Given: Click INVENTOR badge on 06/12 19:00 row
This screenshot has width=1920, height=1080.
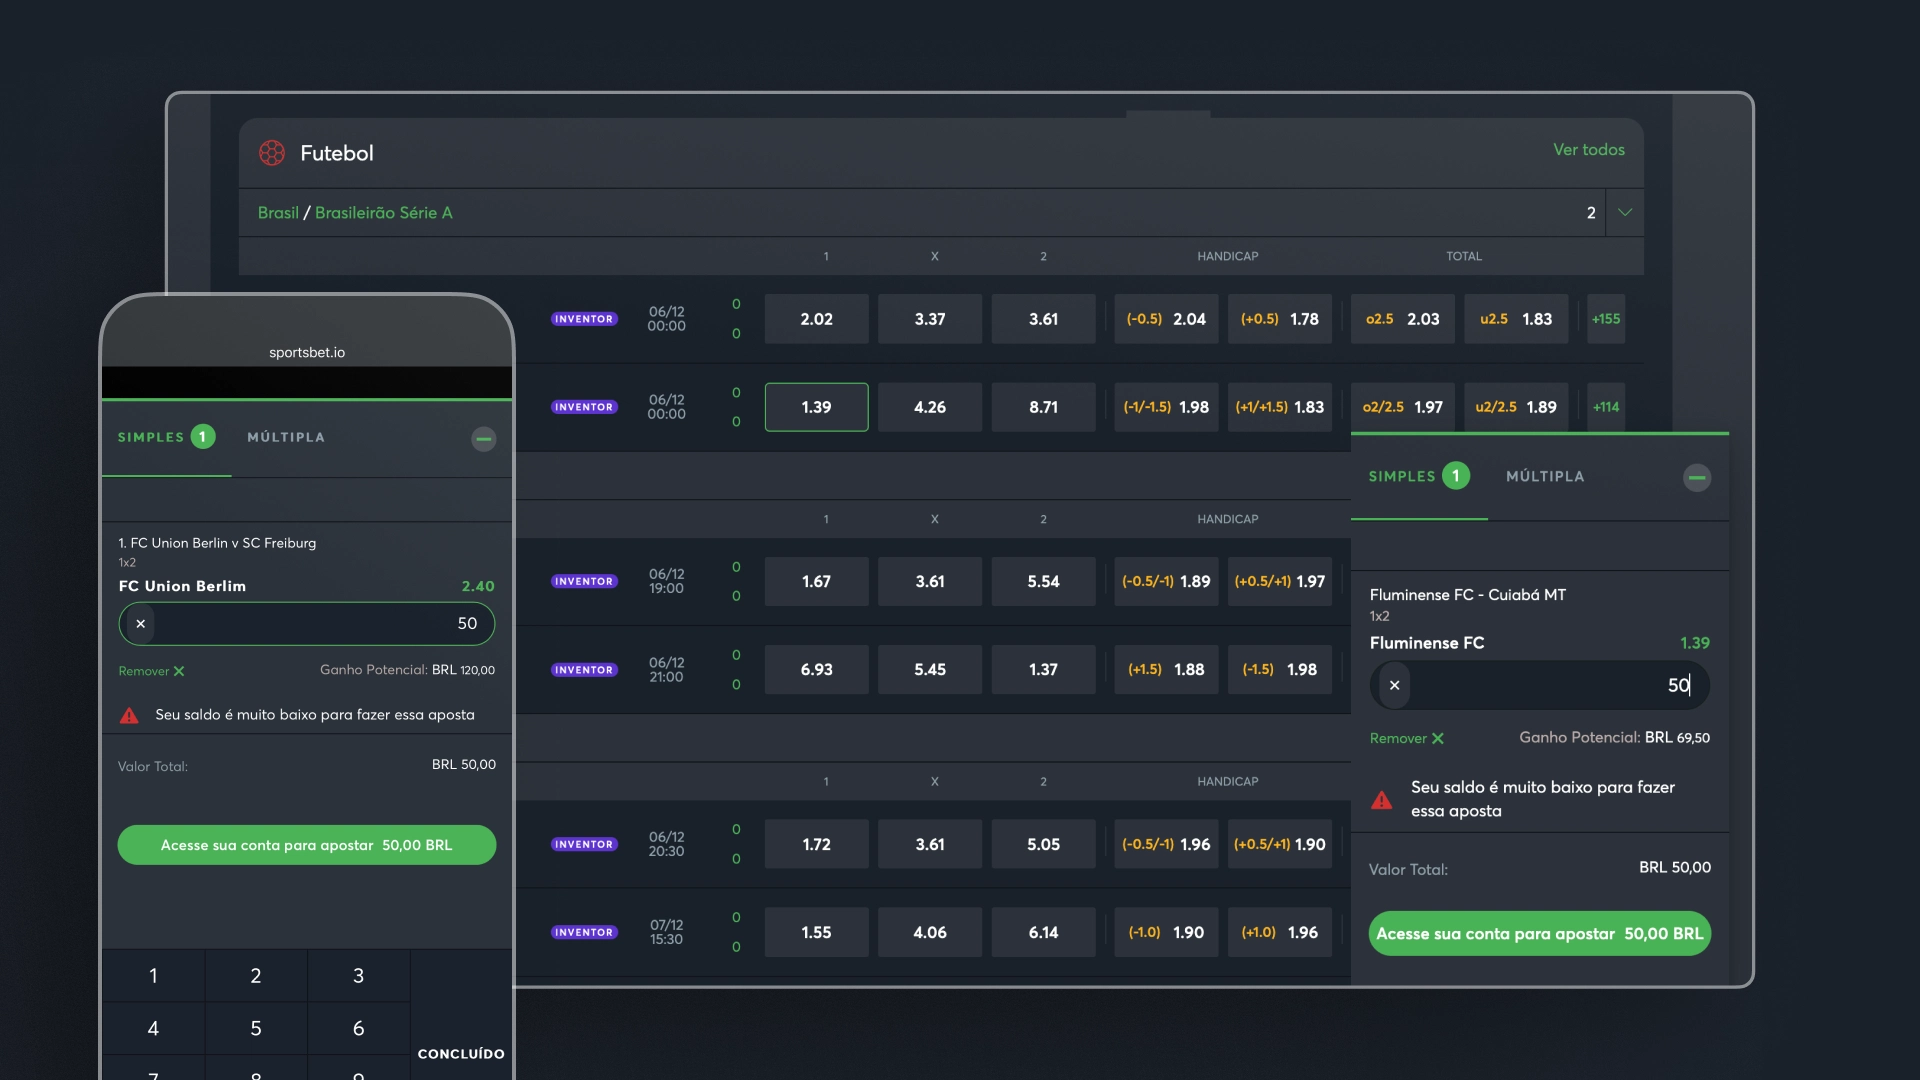Looking at the screenshot, I should (584, 581).
